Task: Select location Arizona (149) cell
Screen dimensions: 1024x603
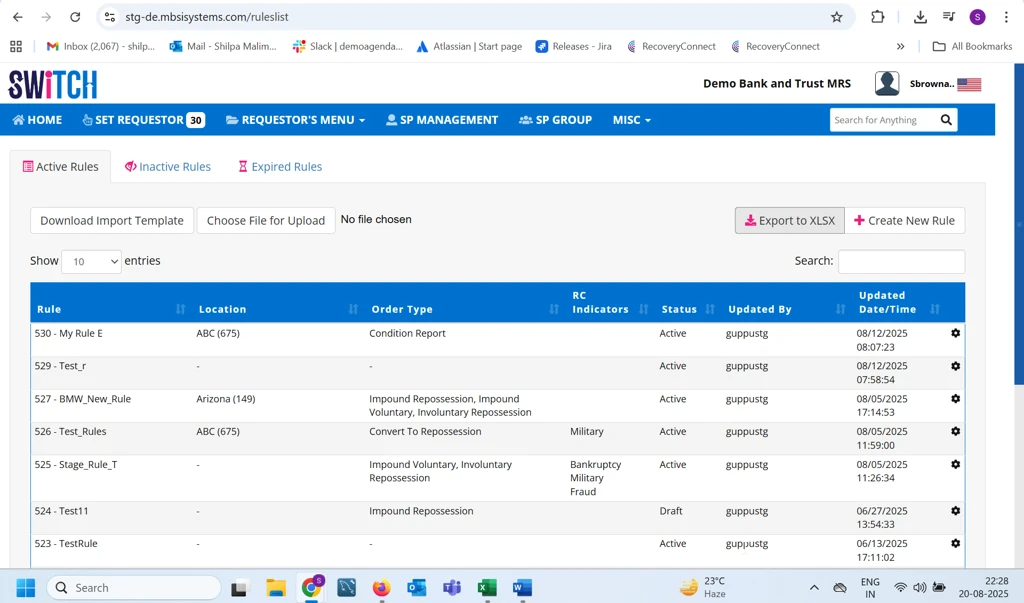Action: pos(226,399)
